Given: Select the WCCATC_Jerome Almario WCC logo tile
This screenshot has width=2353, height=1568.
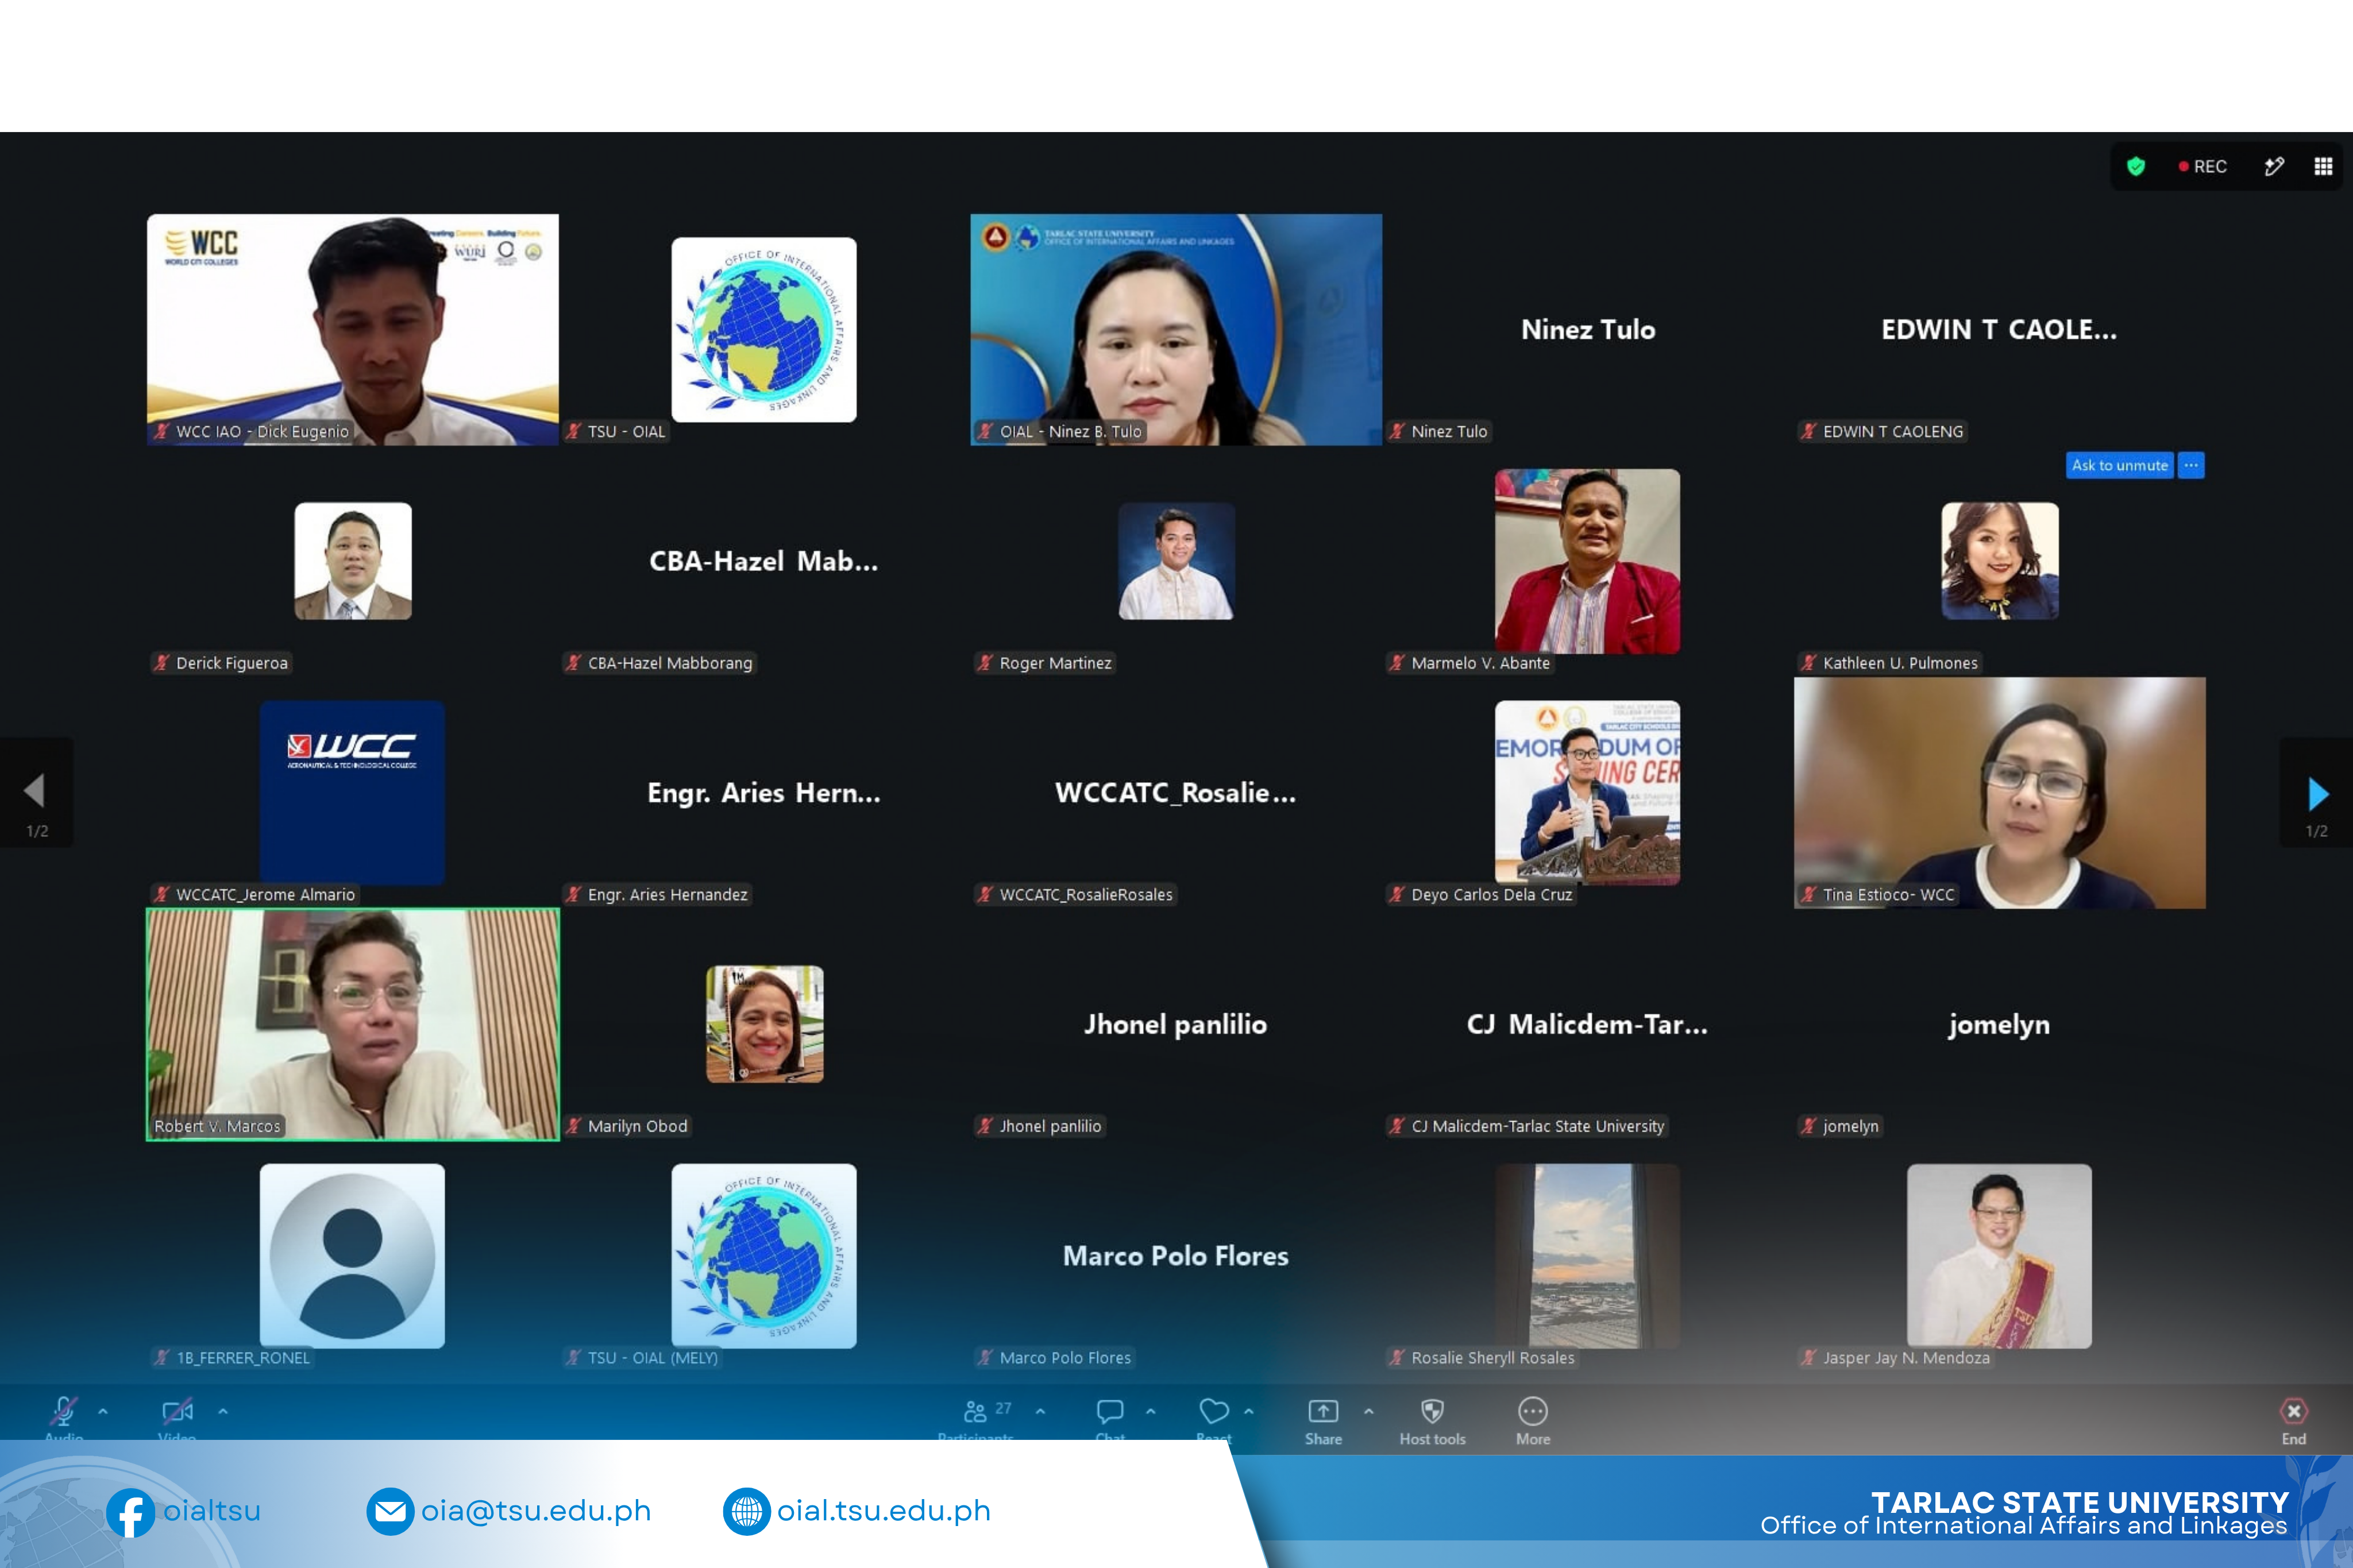Looking at the screenshot, I should (352, 792).
